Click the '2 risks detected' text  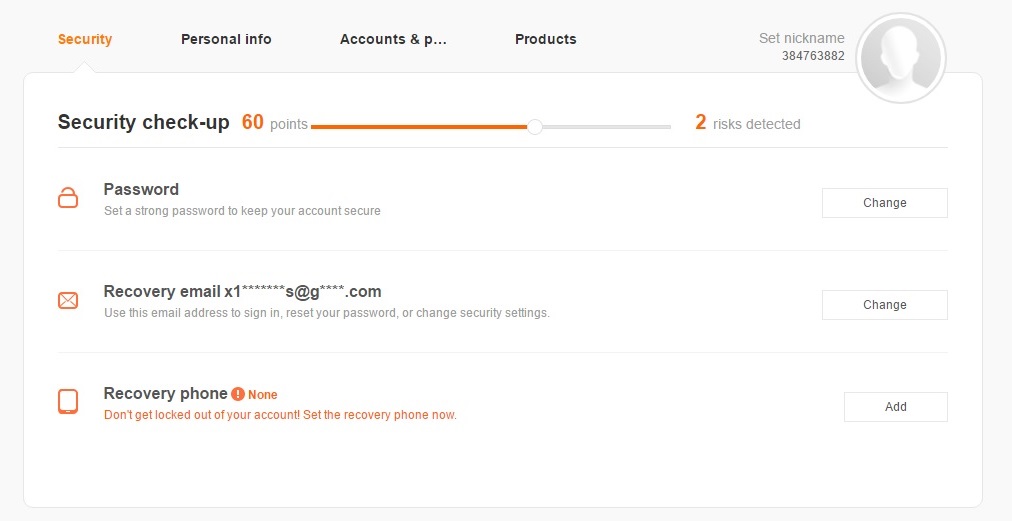tap(748, 124)
